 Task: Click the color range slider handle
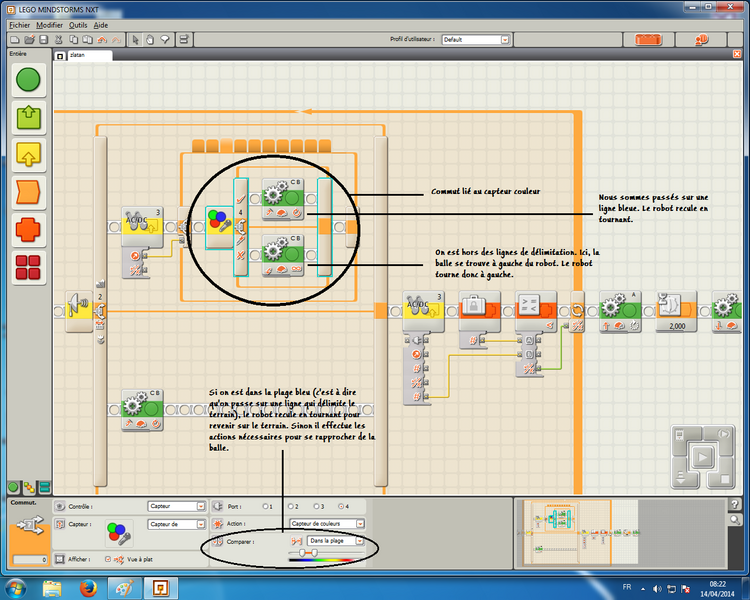pos(303,552)
